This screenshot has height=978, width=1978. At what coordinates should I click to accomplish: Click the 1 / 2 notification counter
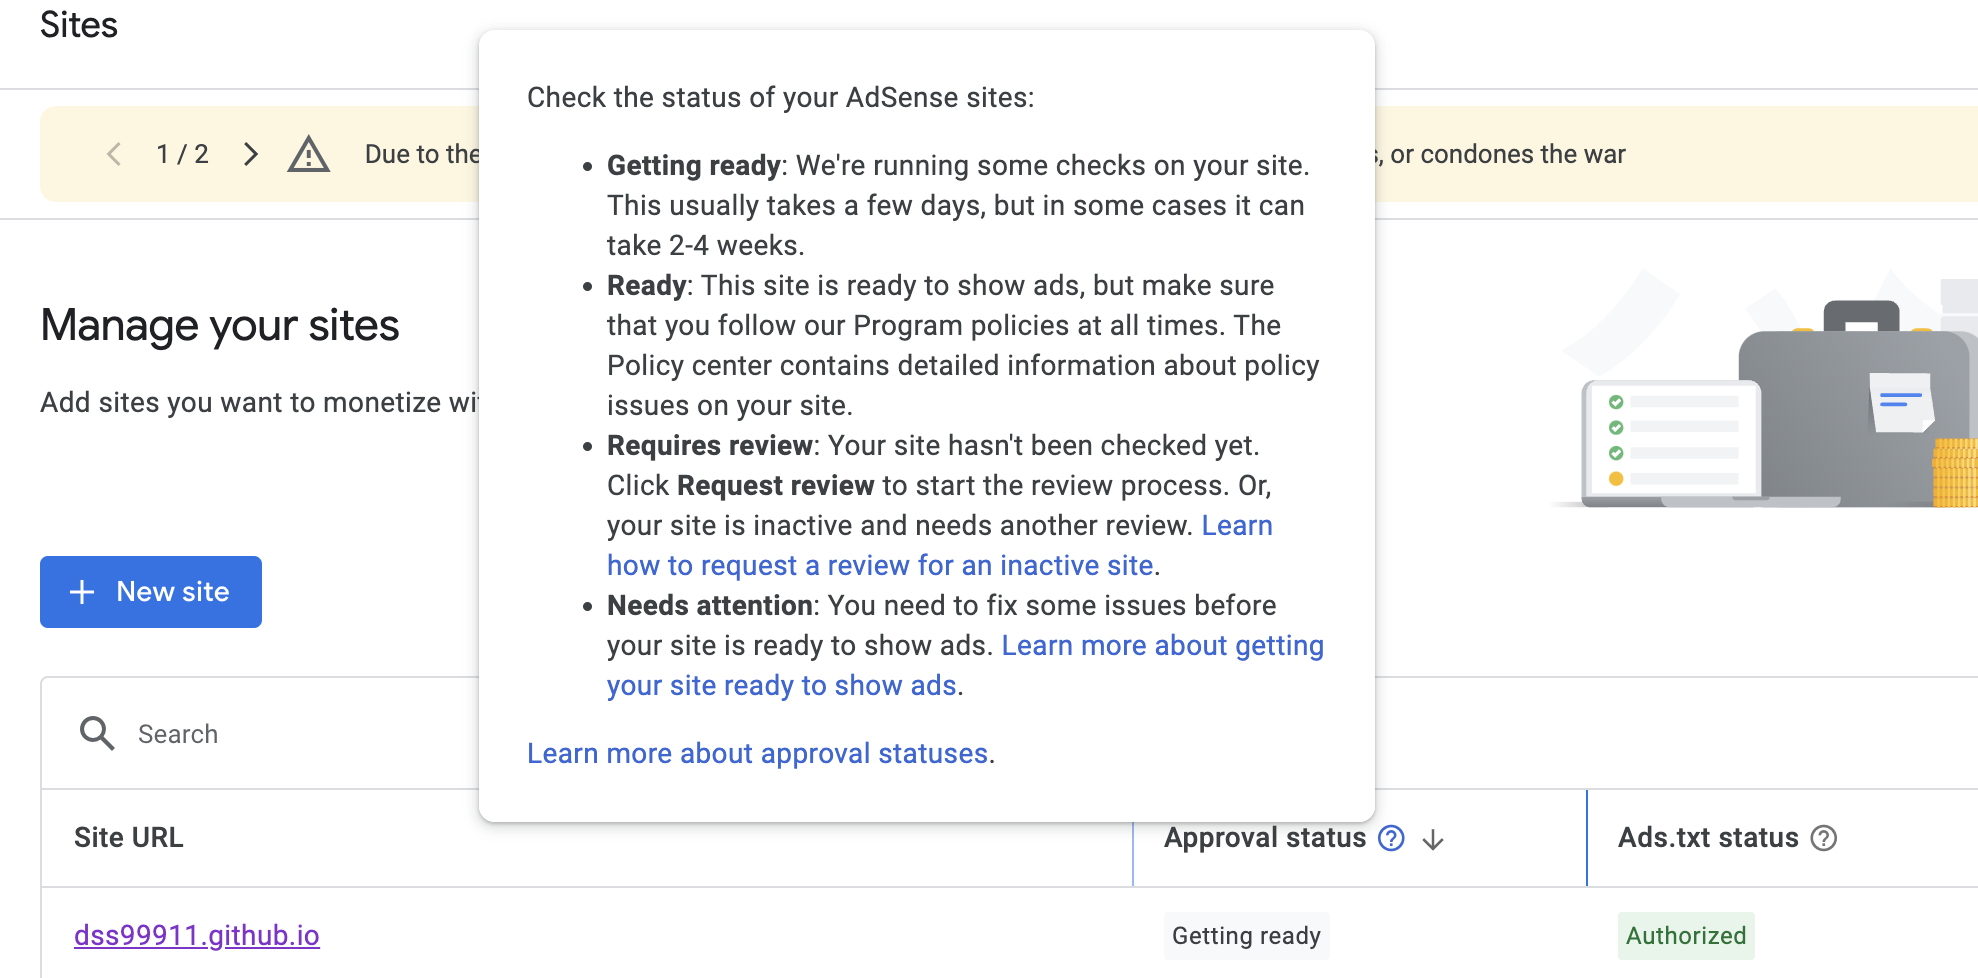pos(182,154)
